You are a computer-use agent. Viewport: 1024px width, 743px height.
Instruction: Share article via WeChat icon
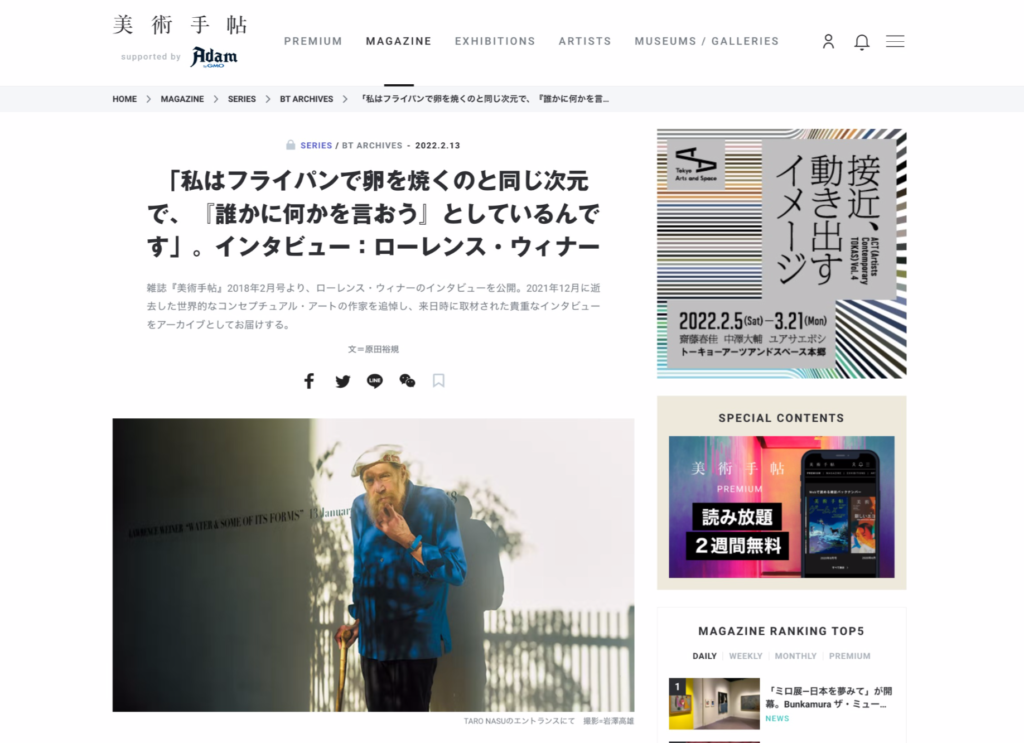pos(408,381)
